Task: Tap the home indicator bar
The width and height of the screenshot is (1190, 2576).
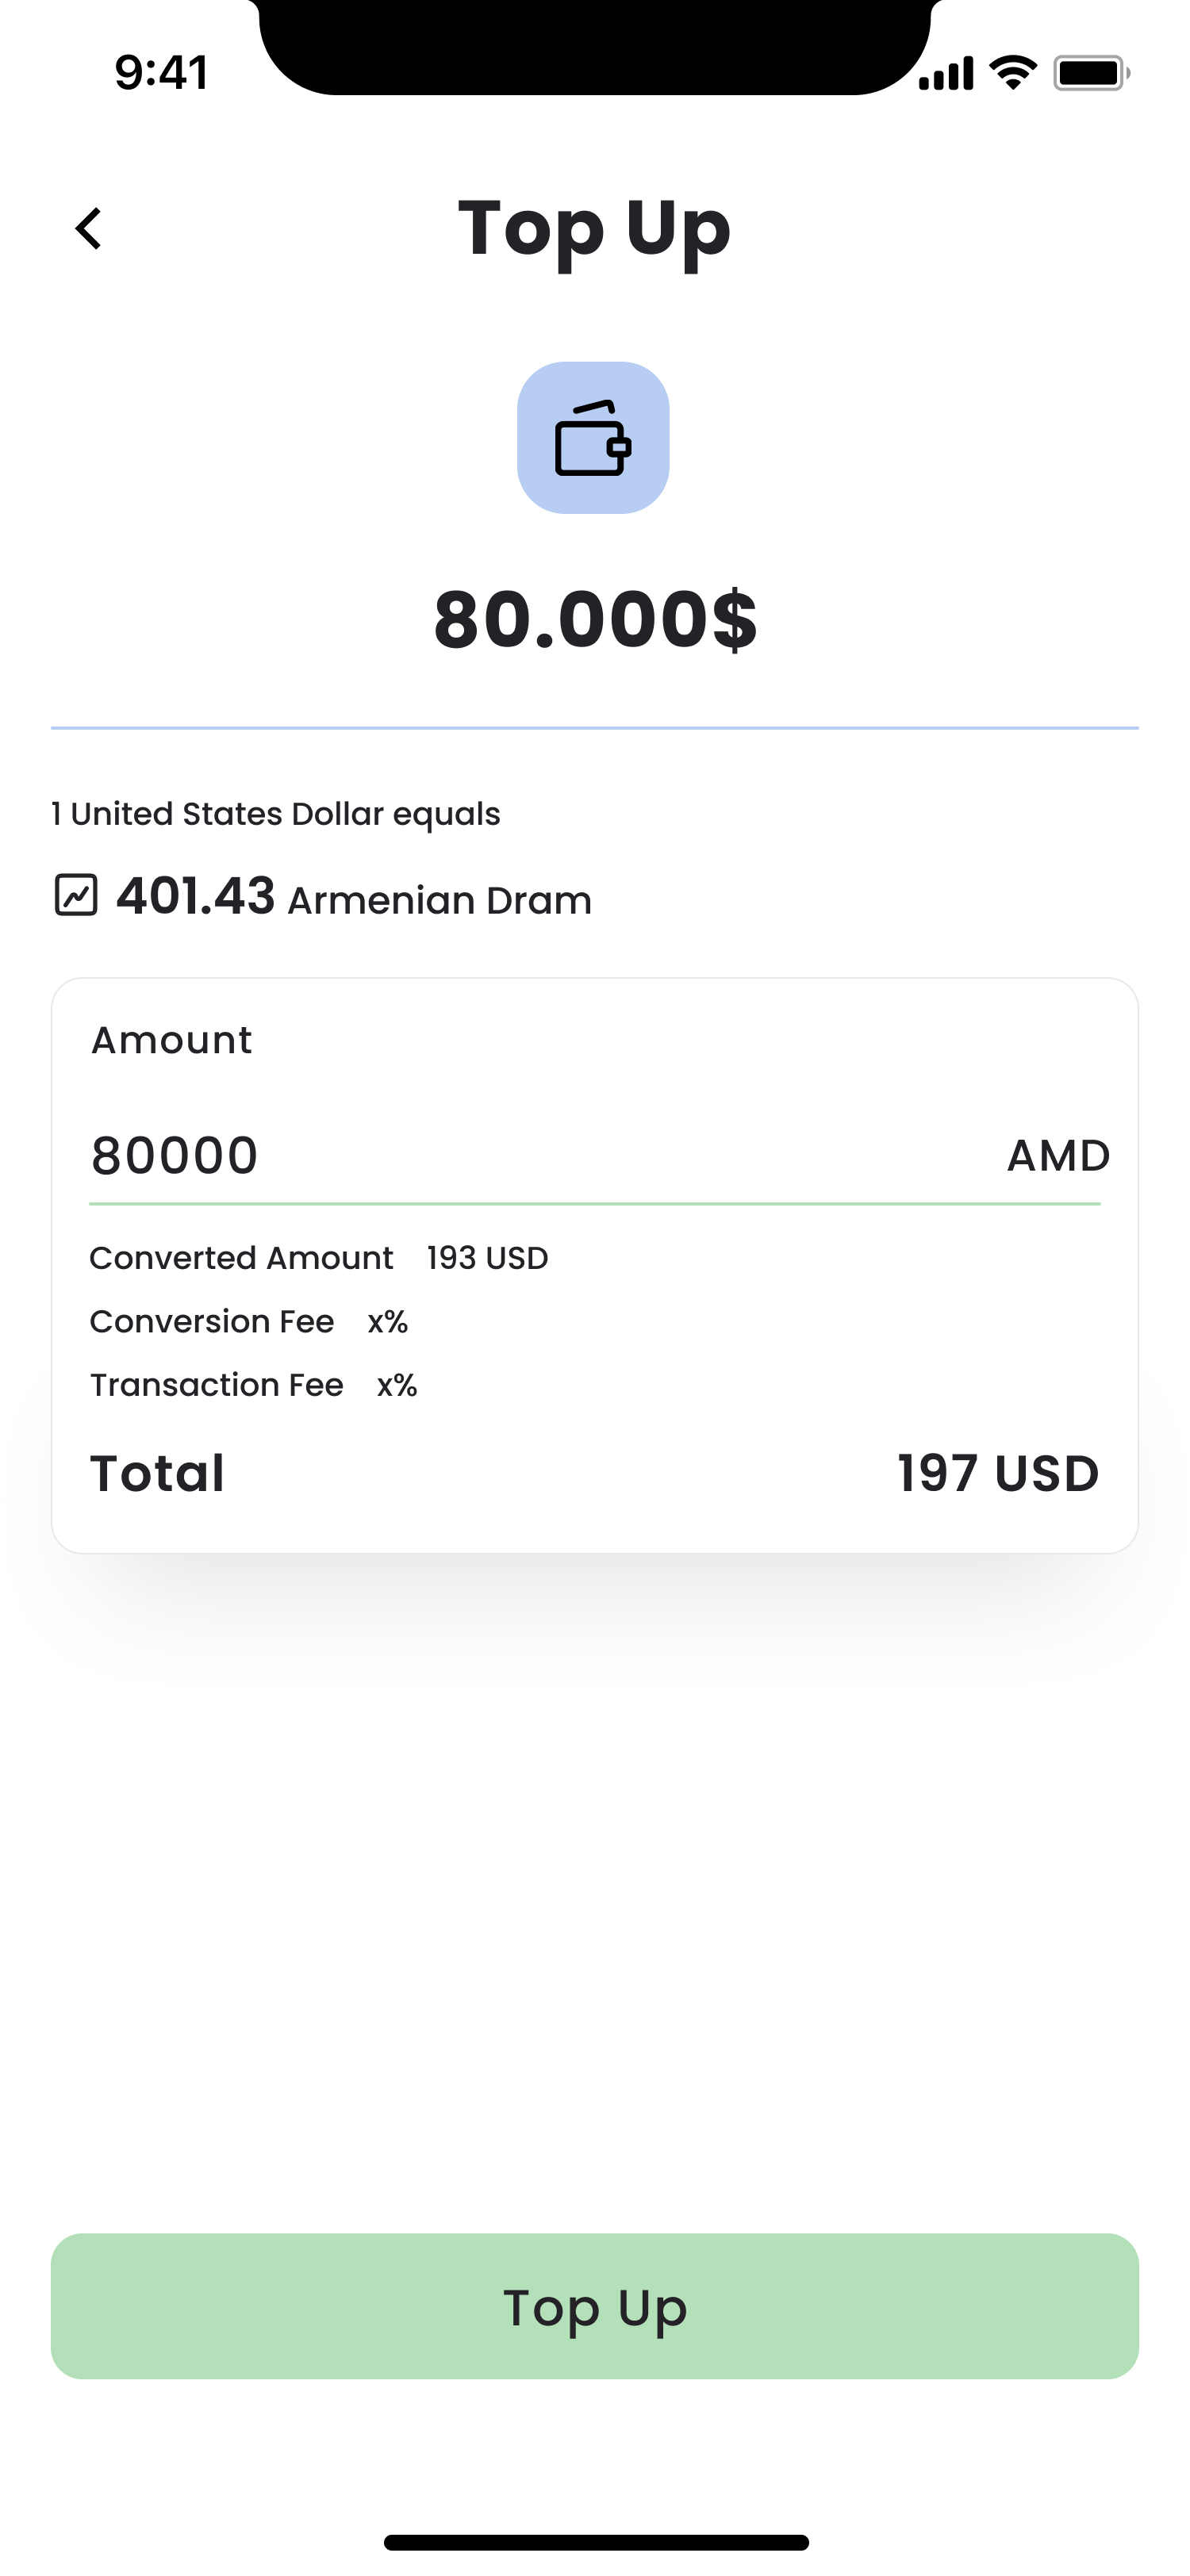Action: [596, 2542]
